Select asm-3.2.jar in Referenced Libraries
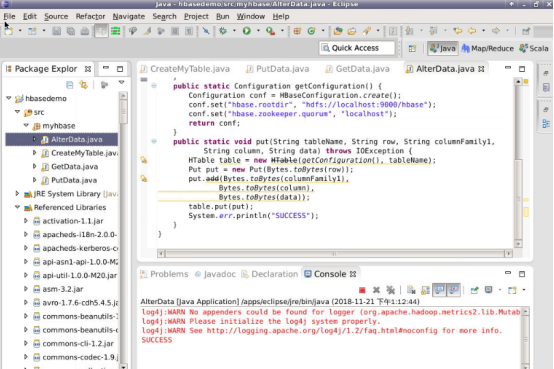Screen dimensions: 554x369 (x=63, y=289)
